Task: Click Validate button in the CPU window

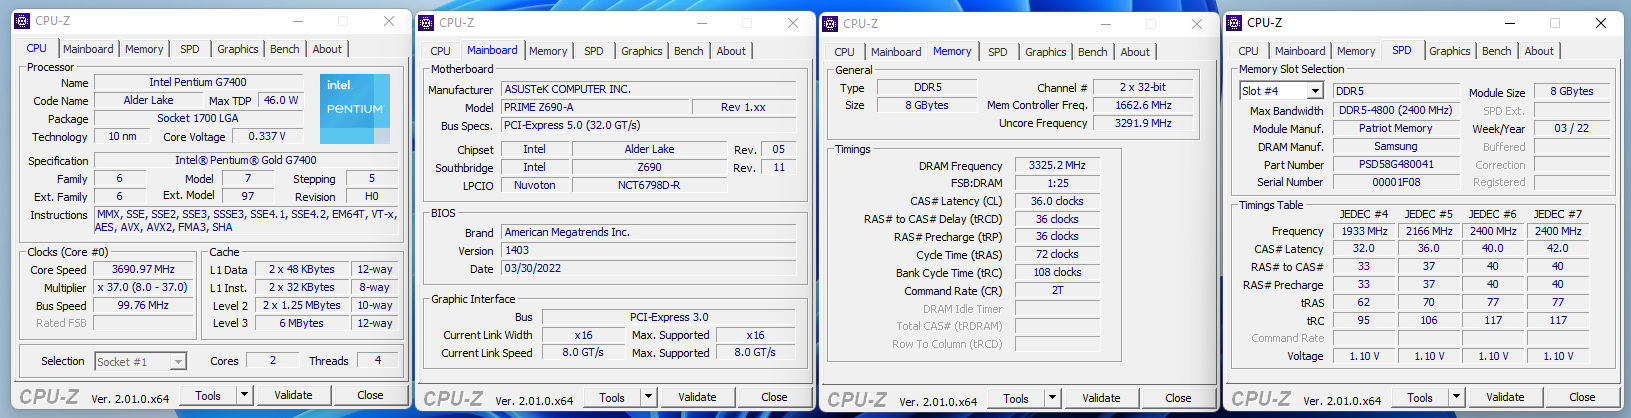Action: click(x=293, y=395)
